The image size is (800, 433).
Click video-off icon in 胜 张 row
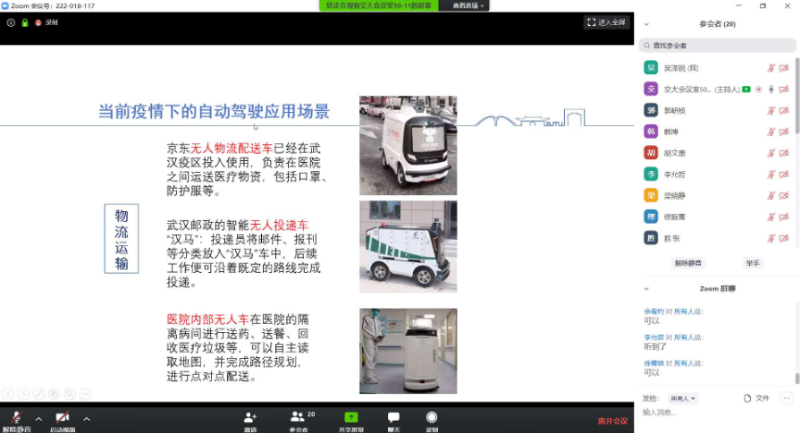[784, 238]
